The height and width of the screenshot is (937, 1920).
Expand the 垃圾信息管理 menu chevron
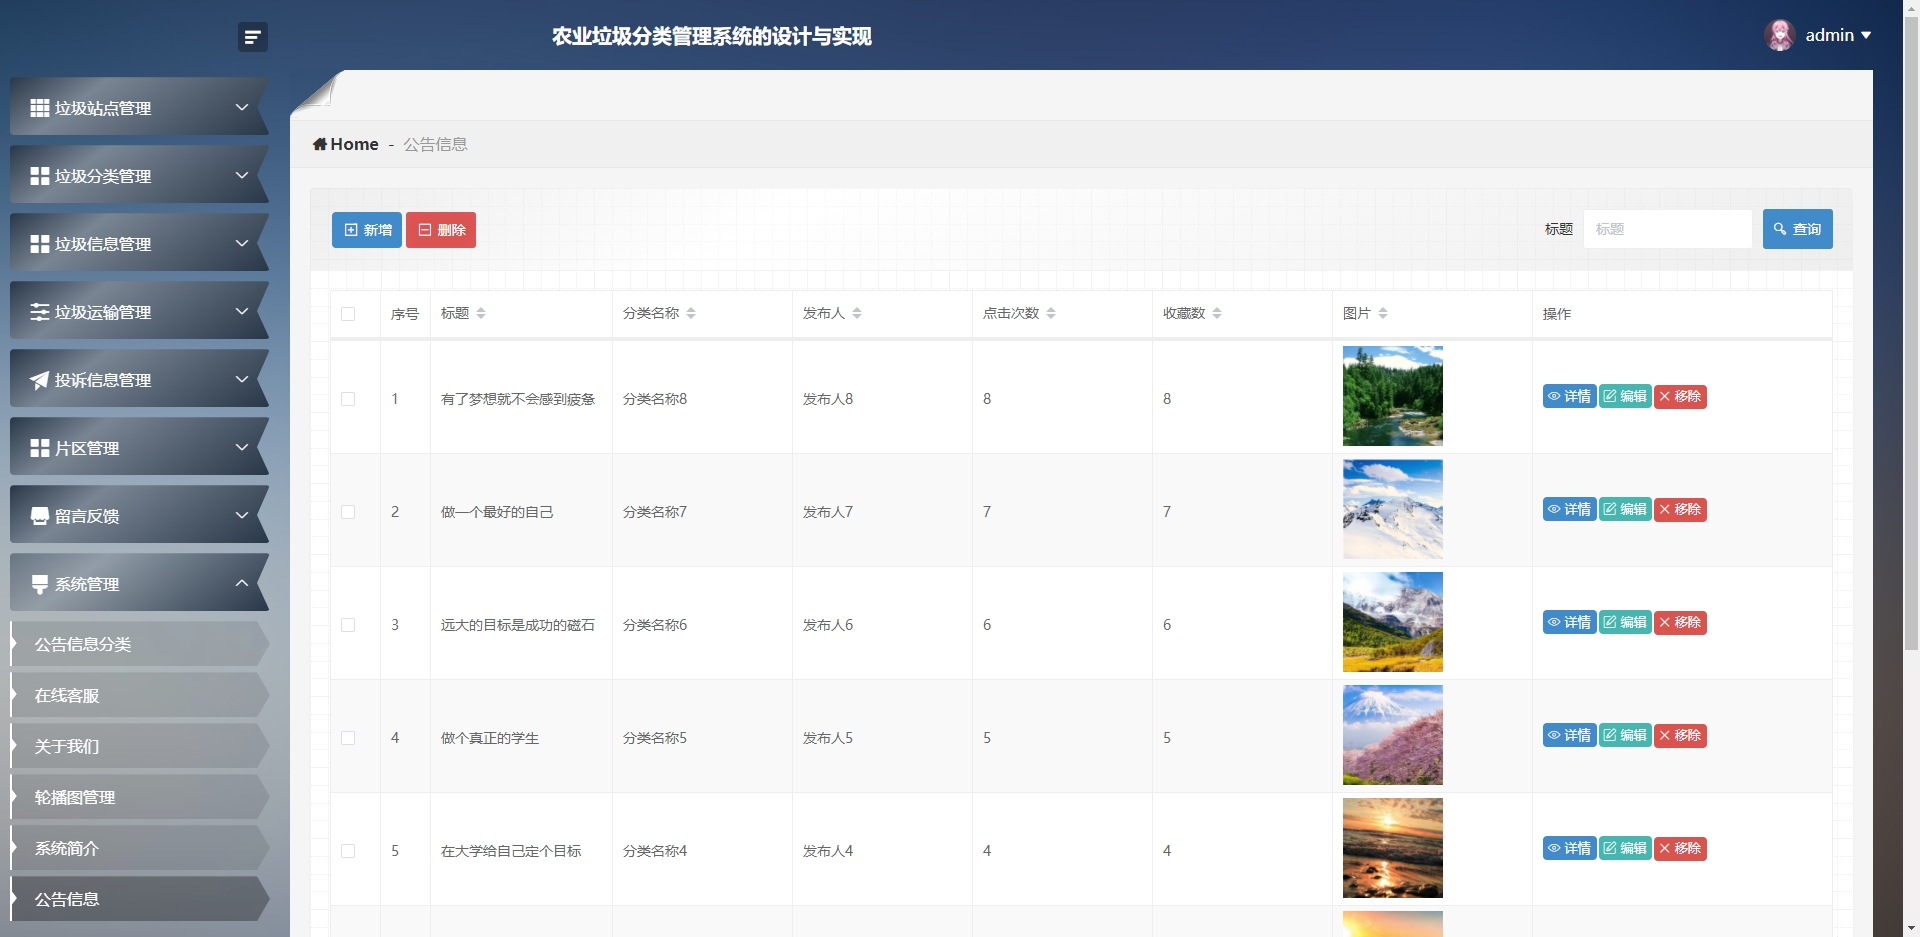(241, 243)
